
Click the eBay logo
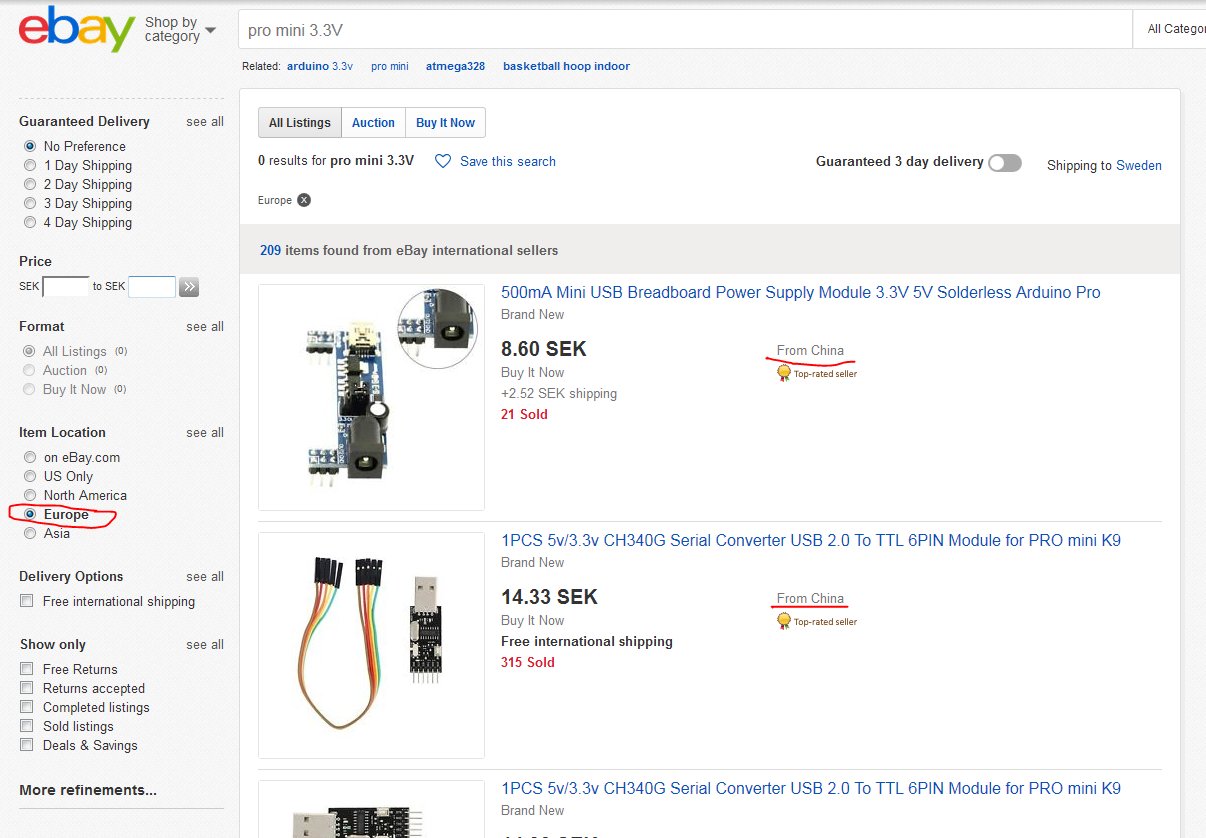(76, 29)
